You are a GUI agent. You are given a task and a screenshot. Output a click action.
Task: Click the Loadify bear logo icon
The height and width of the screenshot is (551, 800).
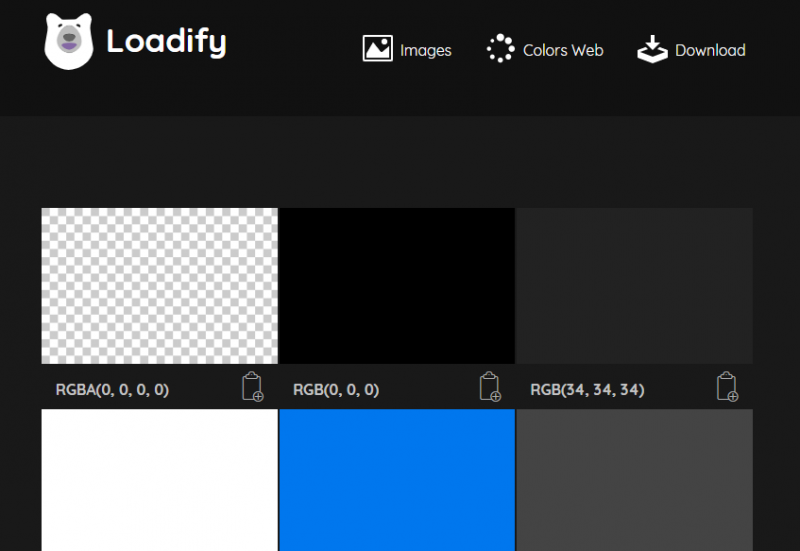[x=68, y=42]
